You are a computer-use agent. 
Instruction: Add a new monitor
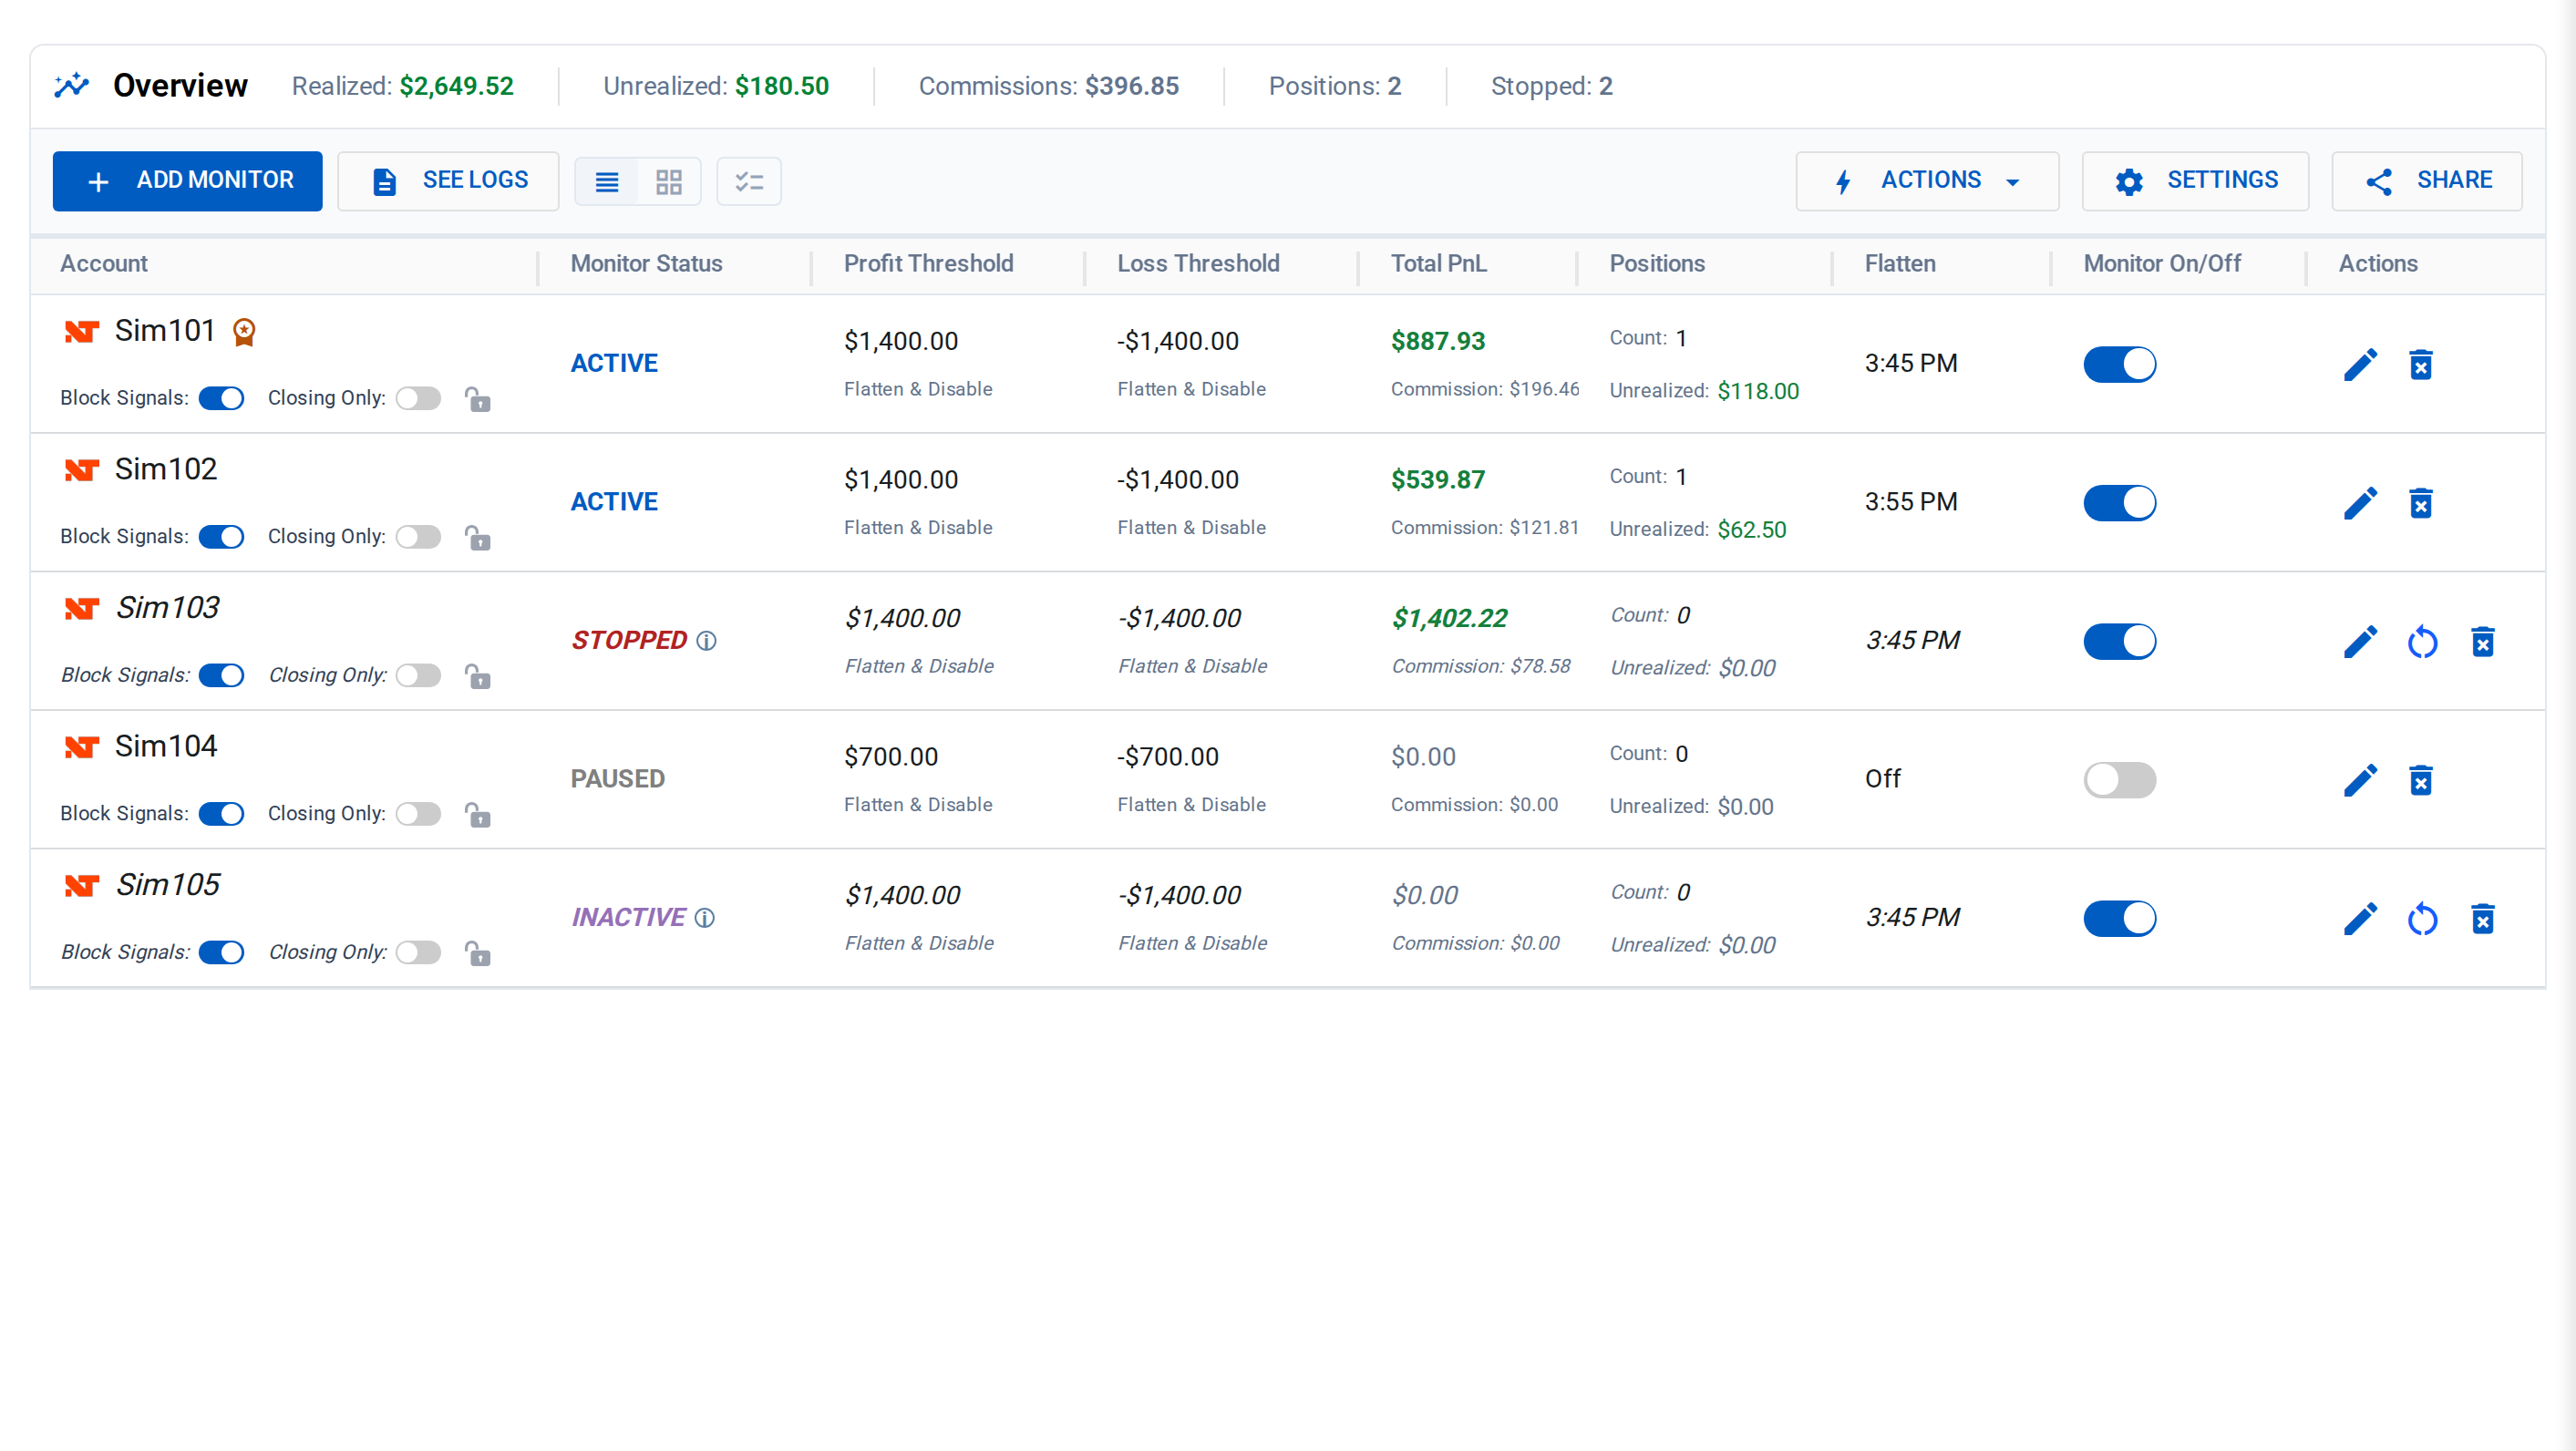click(x=188, y=181)
